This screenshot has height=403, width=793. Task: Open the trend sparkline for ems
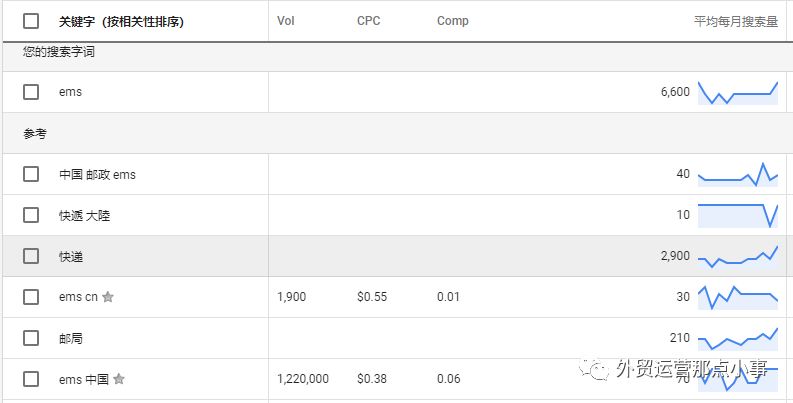point(738,93)
